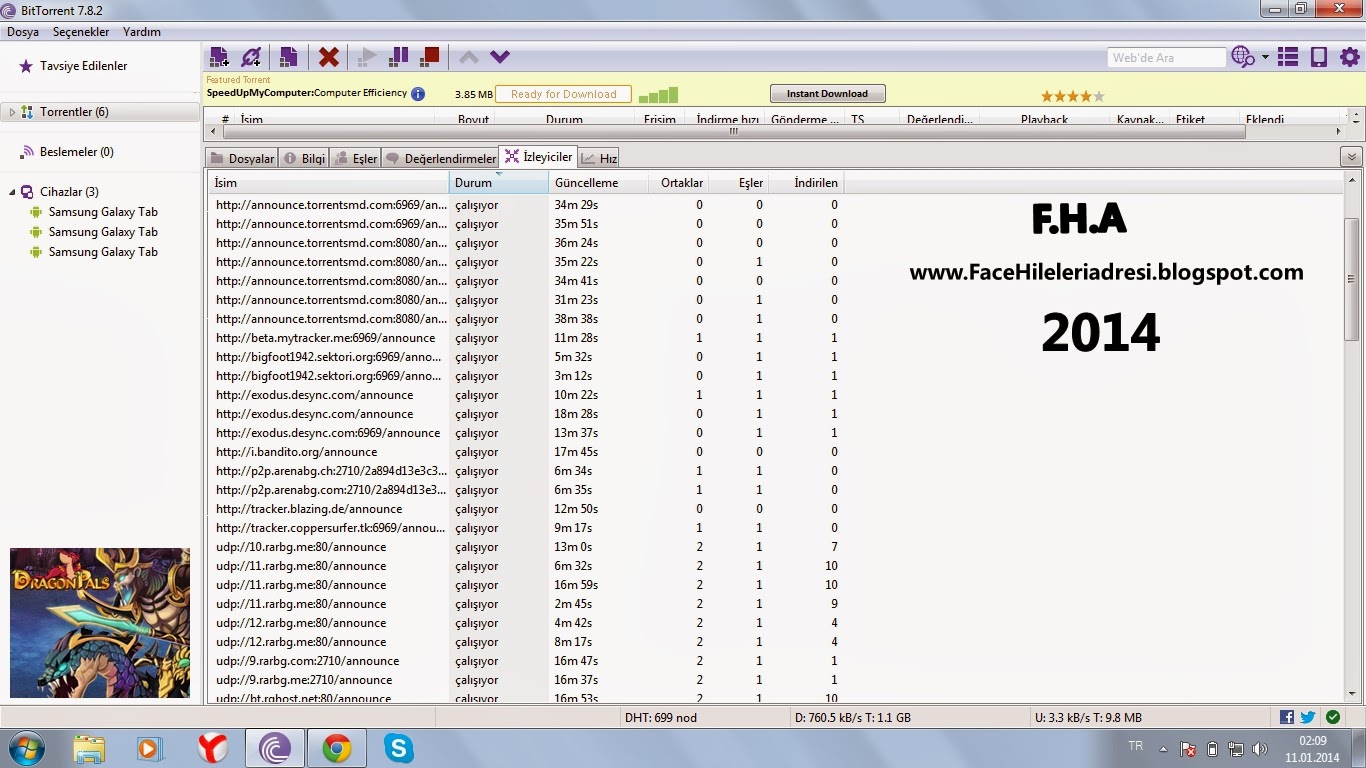Pause the selected torrent

pos(398,57)
